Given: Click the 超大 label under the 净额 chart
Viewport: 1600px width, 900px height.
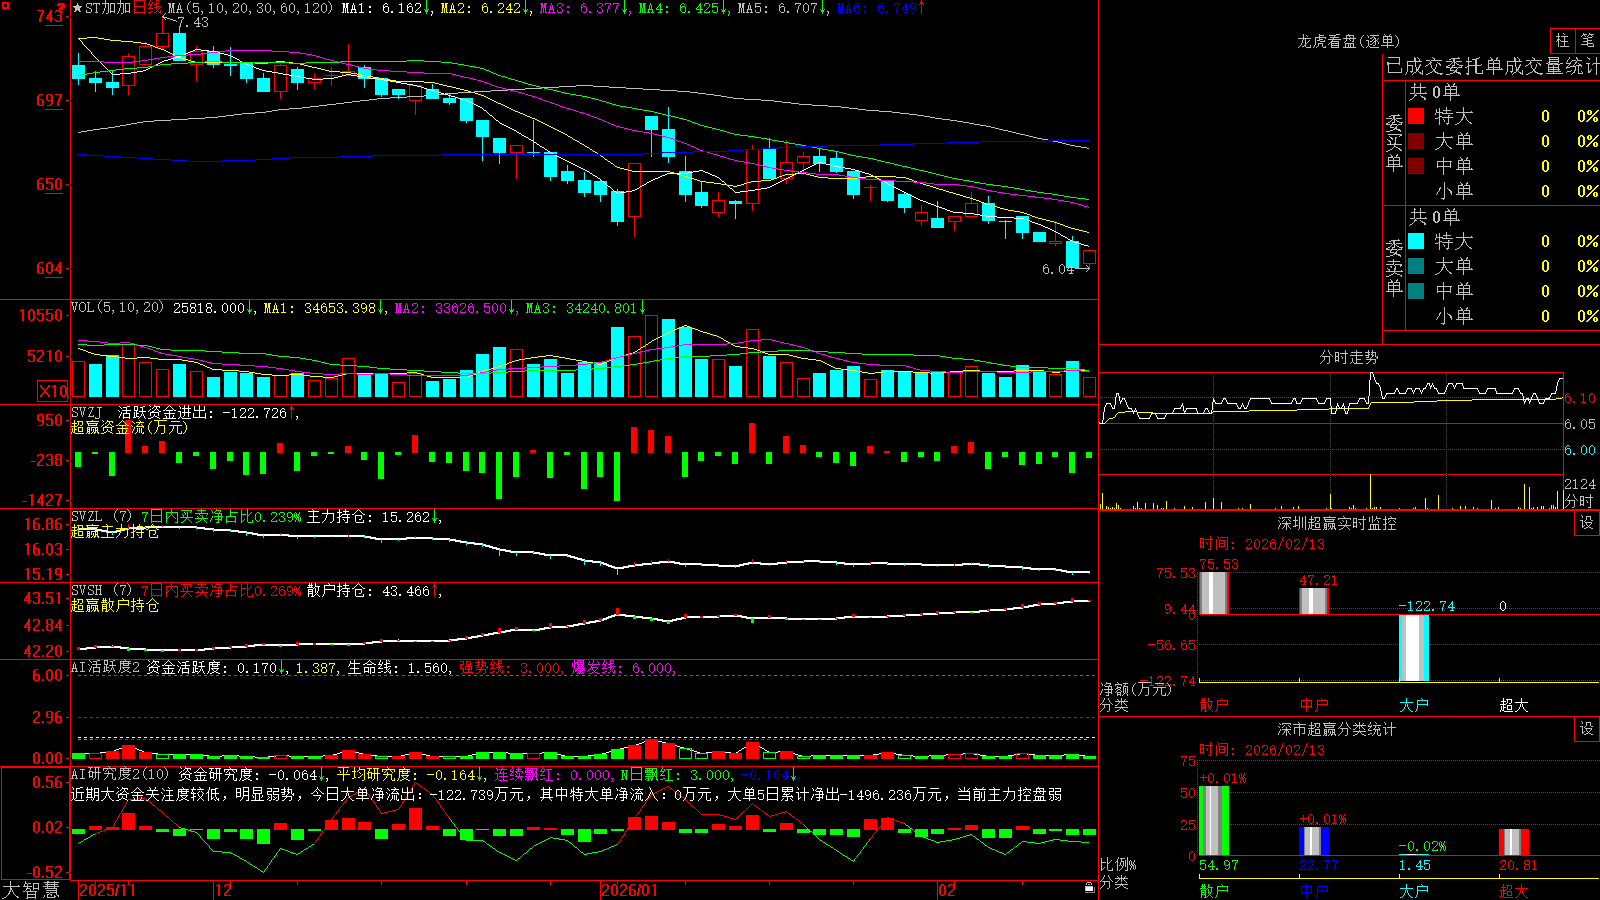Looking at the screenshot, I should coord(1513,705).
